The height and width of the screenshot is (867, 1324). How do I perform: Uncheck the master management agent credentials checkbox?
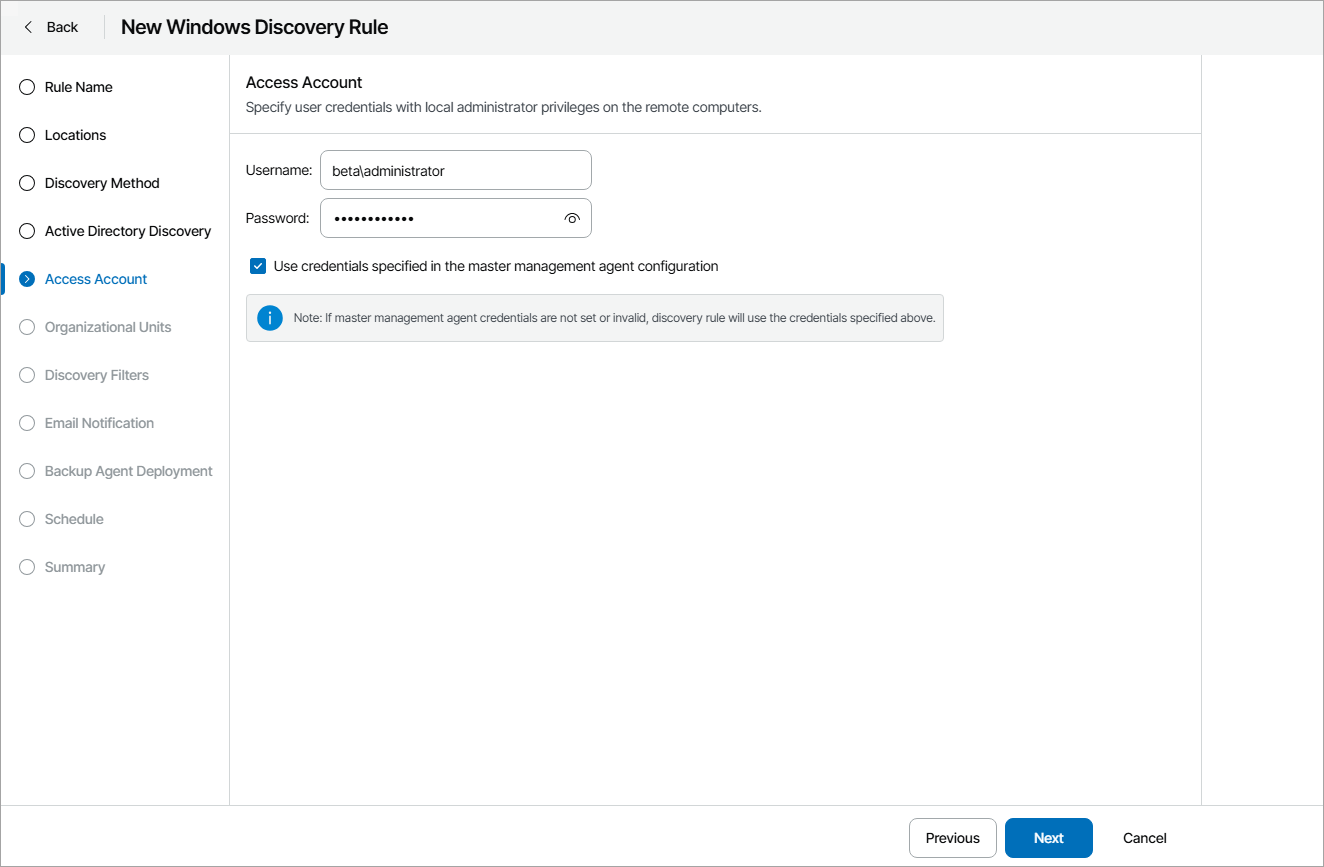coord(257,266)
